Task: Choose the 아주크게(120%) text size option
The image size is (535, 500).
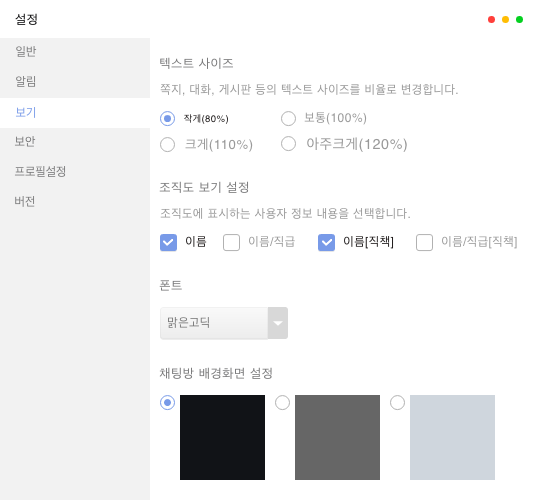Action: 288,144
